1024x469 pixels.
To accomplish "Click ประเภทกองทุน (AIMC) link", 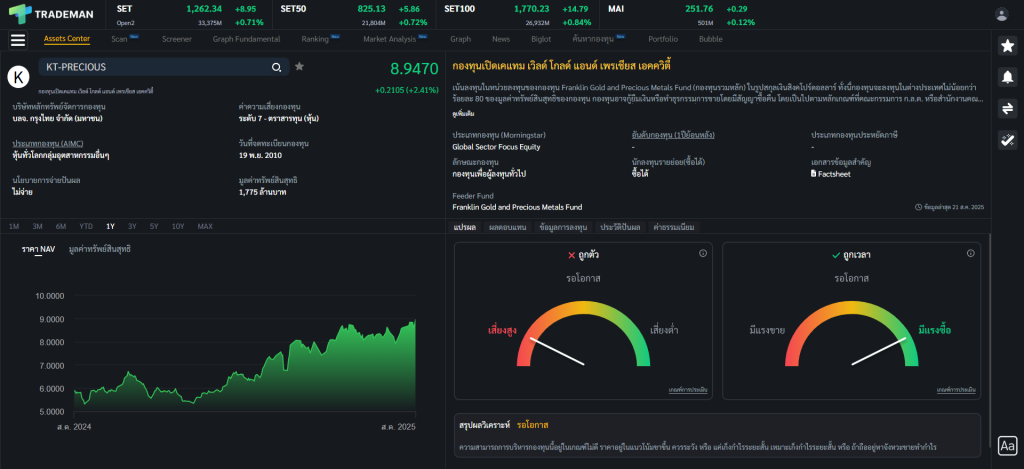I will (x=48, y=143).
